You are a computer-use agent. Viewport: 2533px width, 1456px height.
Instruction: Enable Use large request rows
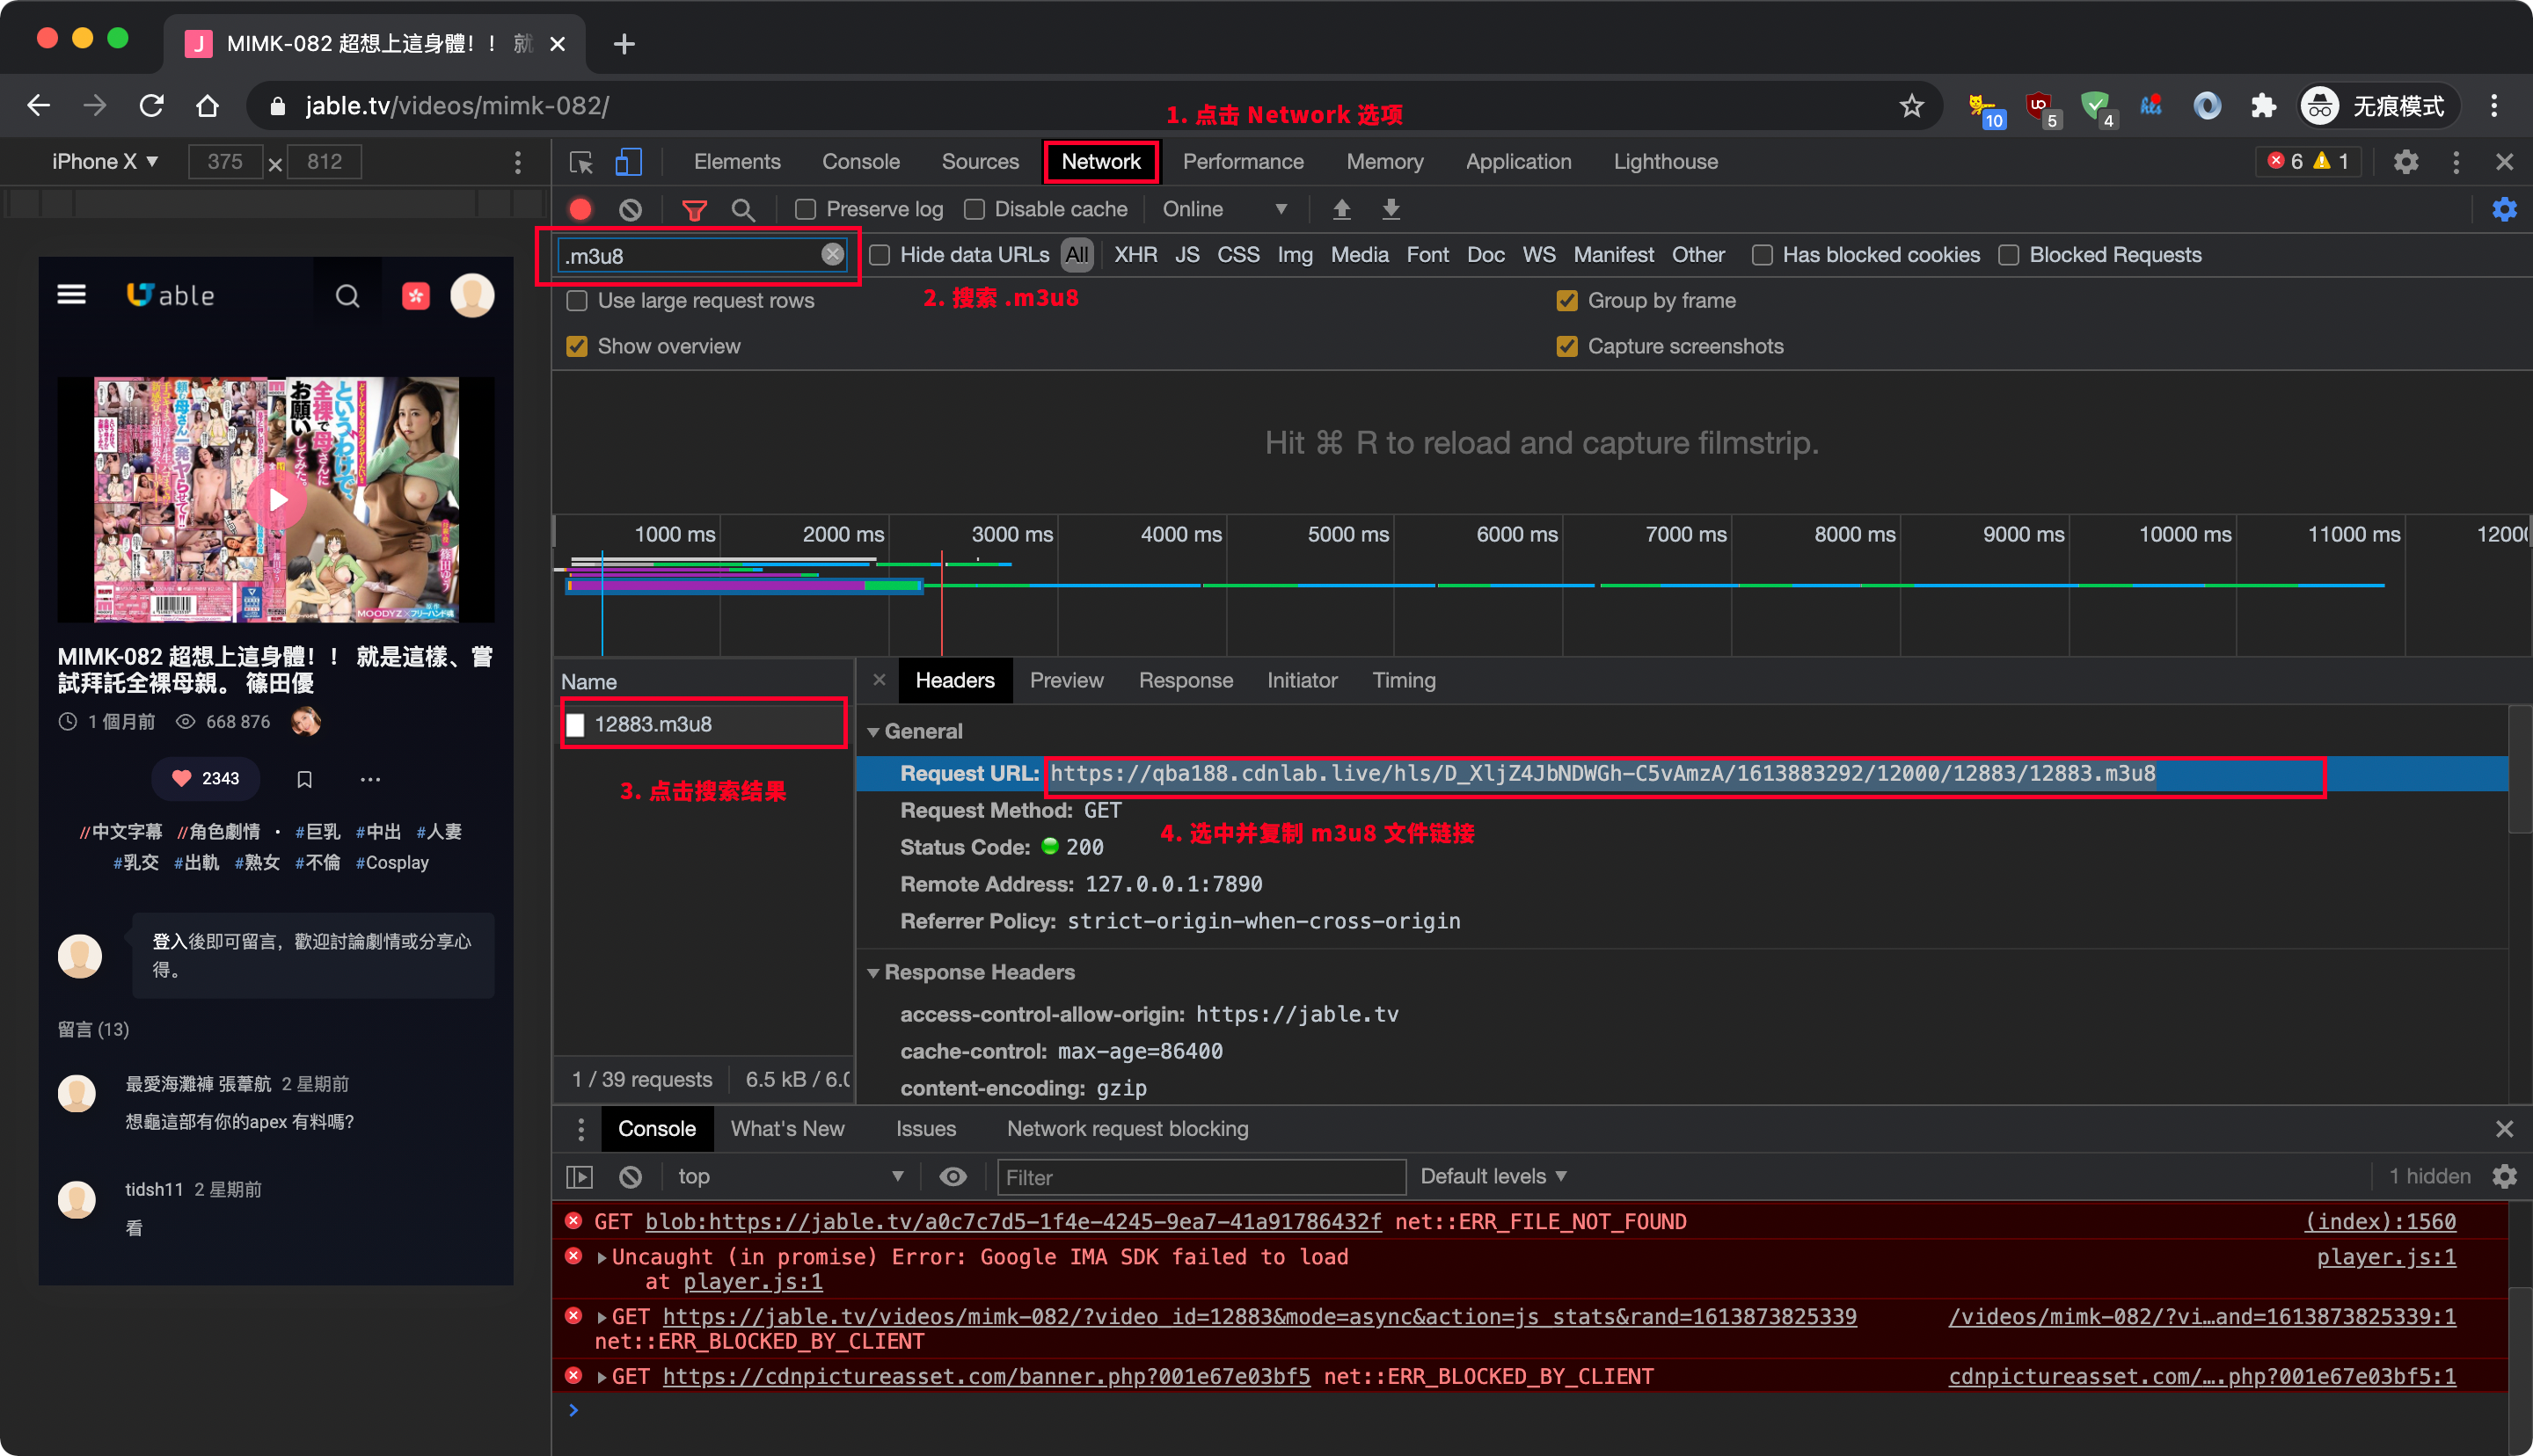coord(577,301)
